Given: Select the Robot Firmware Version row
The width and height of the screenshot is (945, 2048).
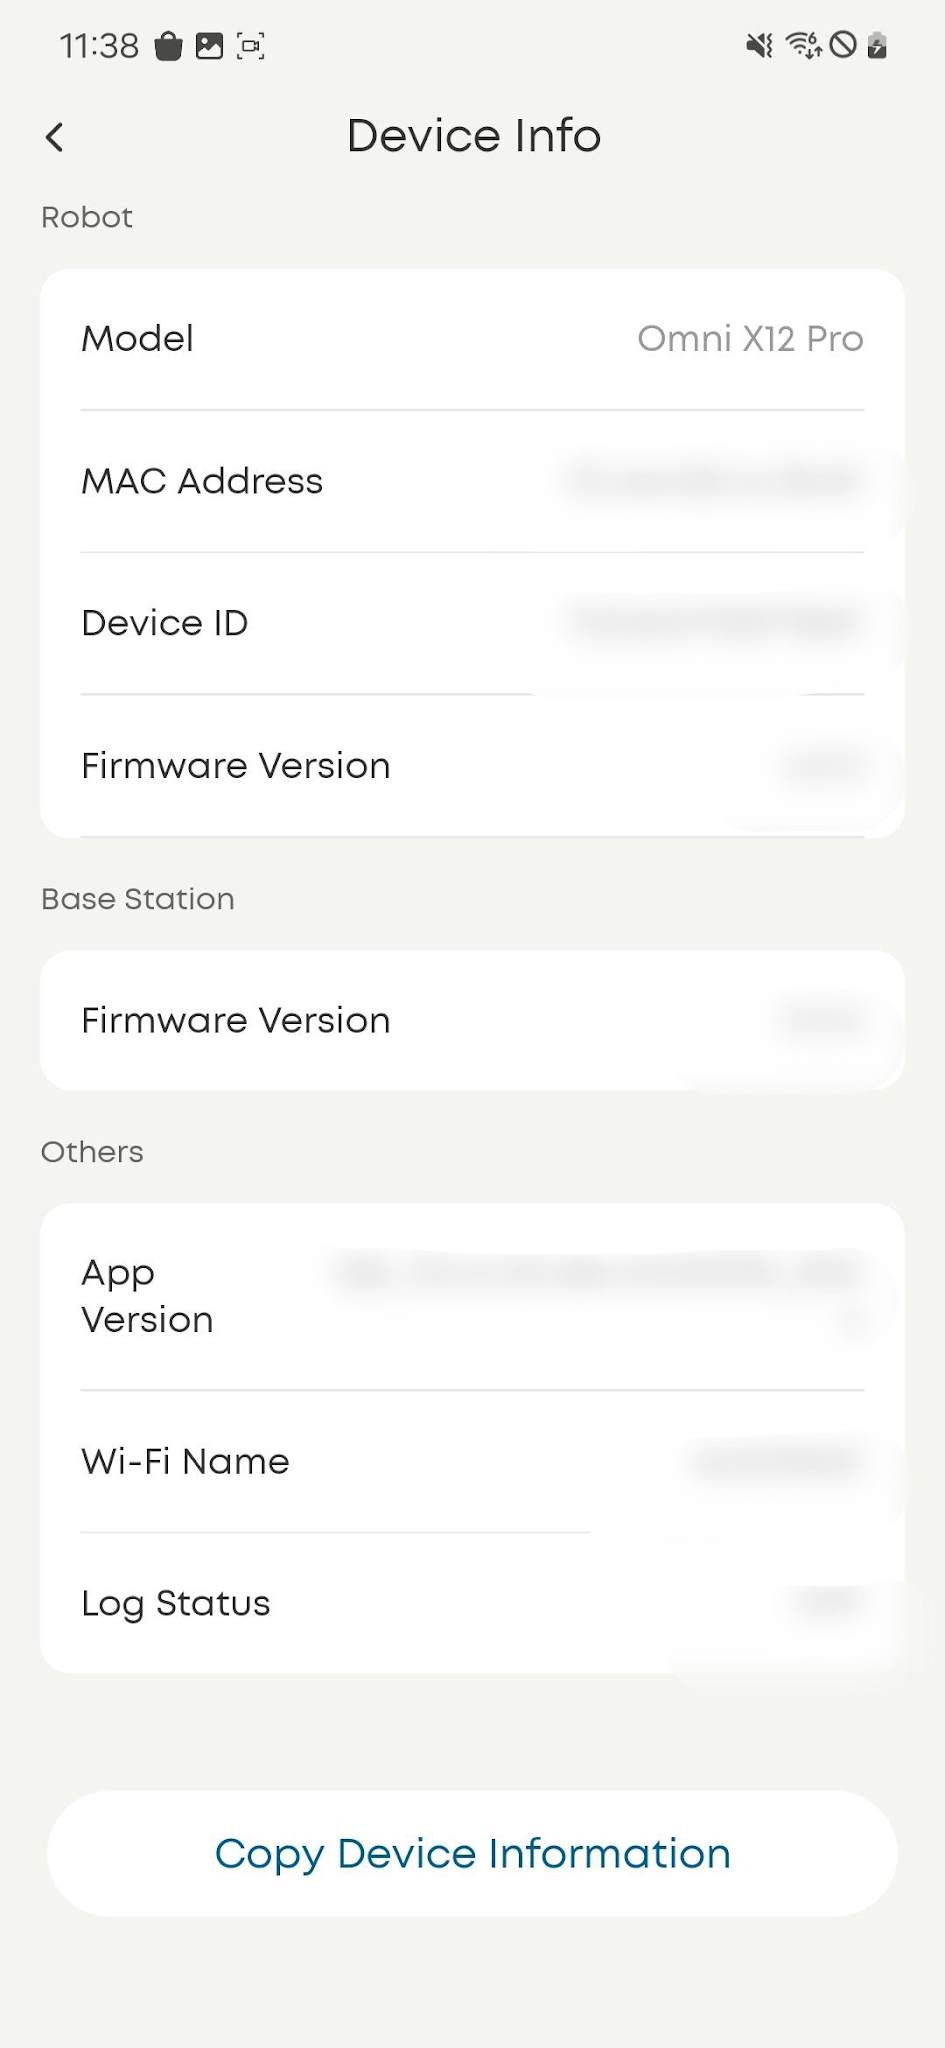Looking at the screenshot, I should tap(472, 766).
